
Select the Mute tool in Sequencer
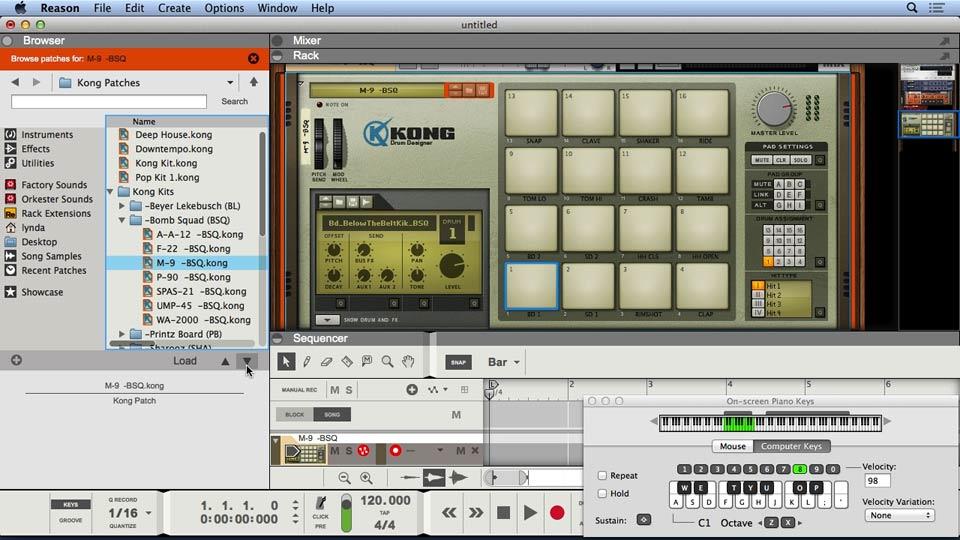pos(367,361)
